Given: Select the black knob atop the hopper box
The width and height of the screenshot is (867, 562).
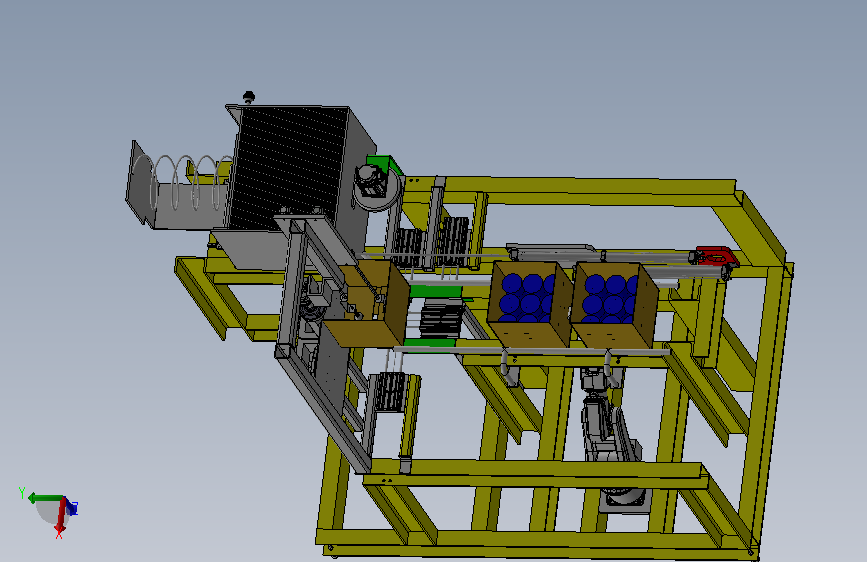Looking at the screenshot, I should pyautogui.click(x=249, y=97).
